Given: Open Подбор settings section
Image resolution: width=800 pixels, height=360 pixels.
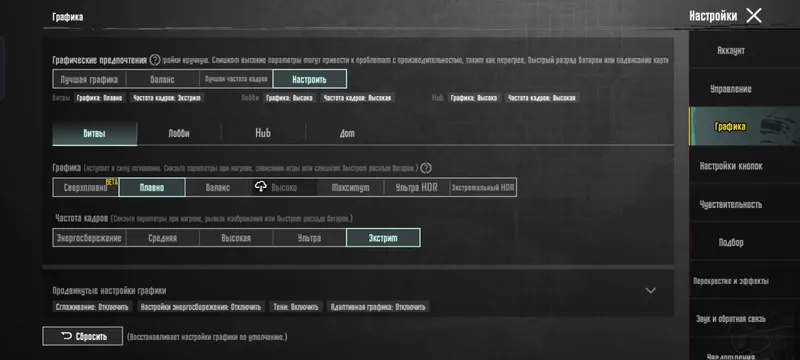Looking at the screenshot, I should tap(744, 242).
